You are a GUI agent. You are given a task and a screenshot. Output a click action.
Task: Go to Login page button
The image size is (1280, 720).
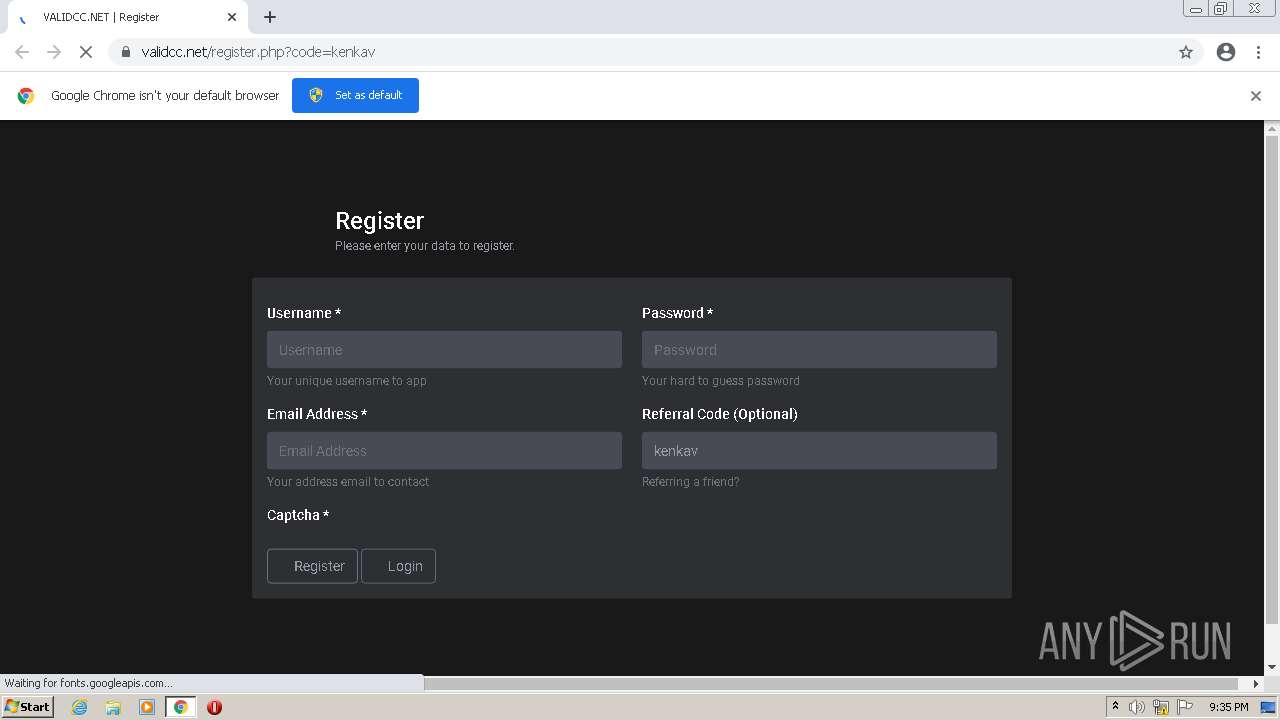(x=398, y=566)
